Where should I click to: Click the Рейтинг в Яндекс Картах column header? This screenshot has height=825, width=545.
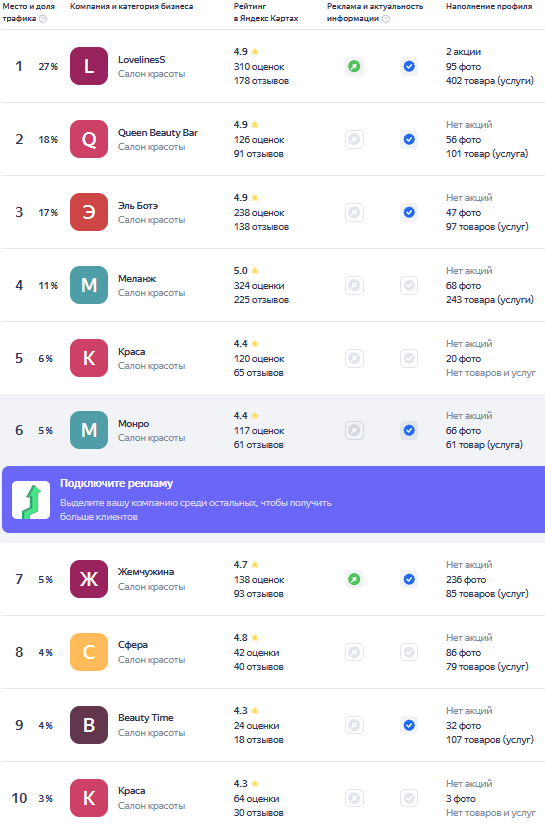266,12
